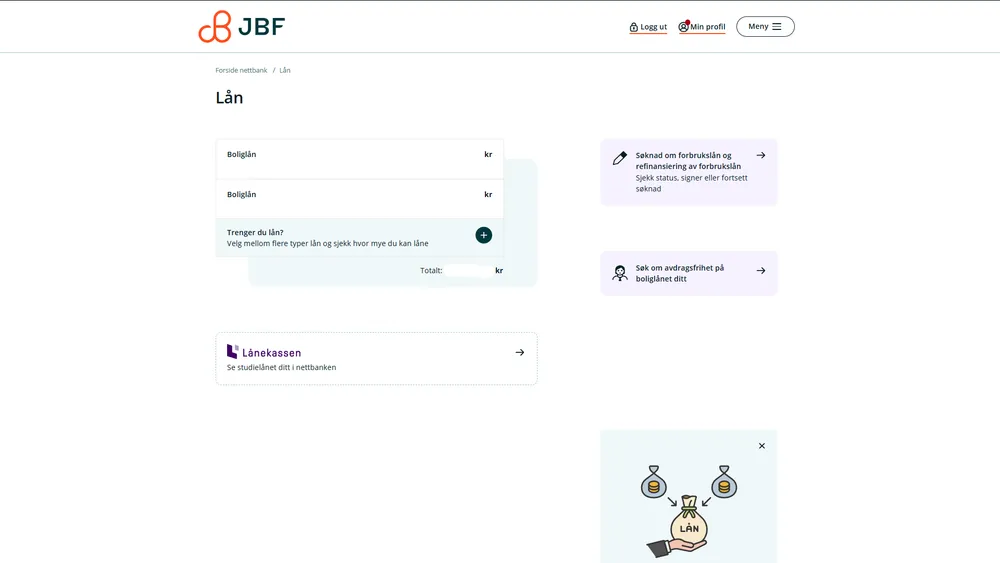Screen dimensions: 1000x563
Task: Close the loan illustration banner
Action: point(762,446)
